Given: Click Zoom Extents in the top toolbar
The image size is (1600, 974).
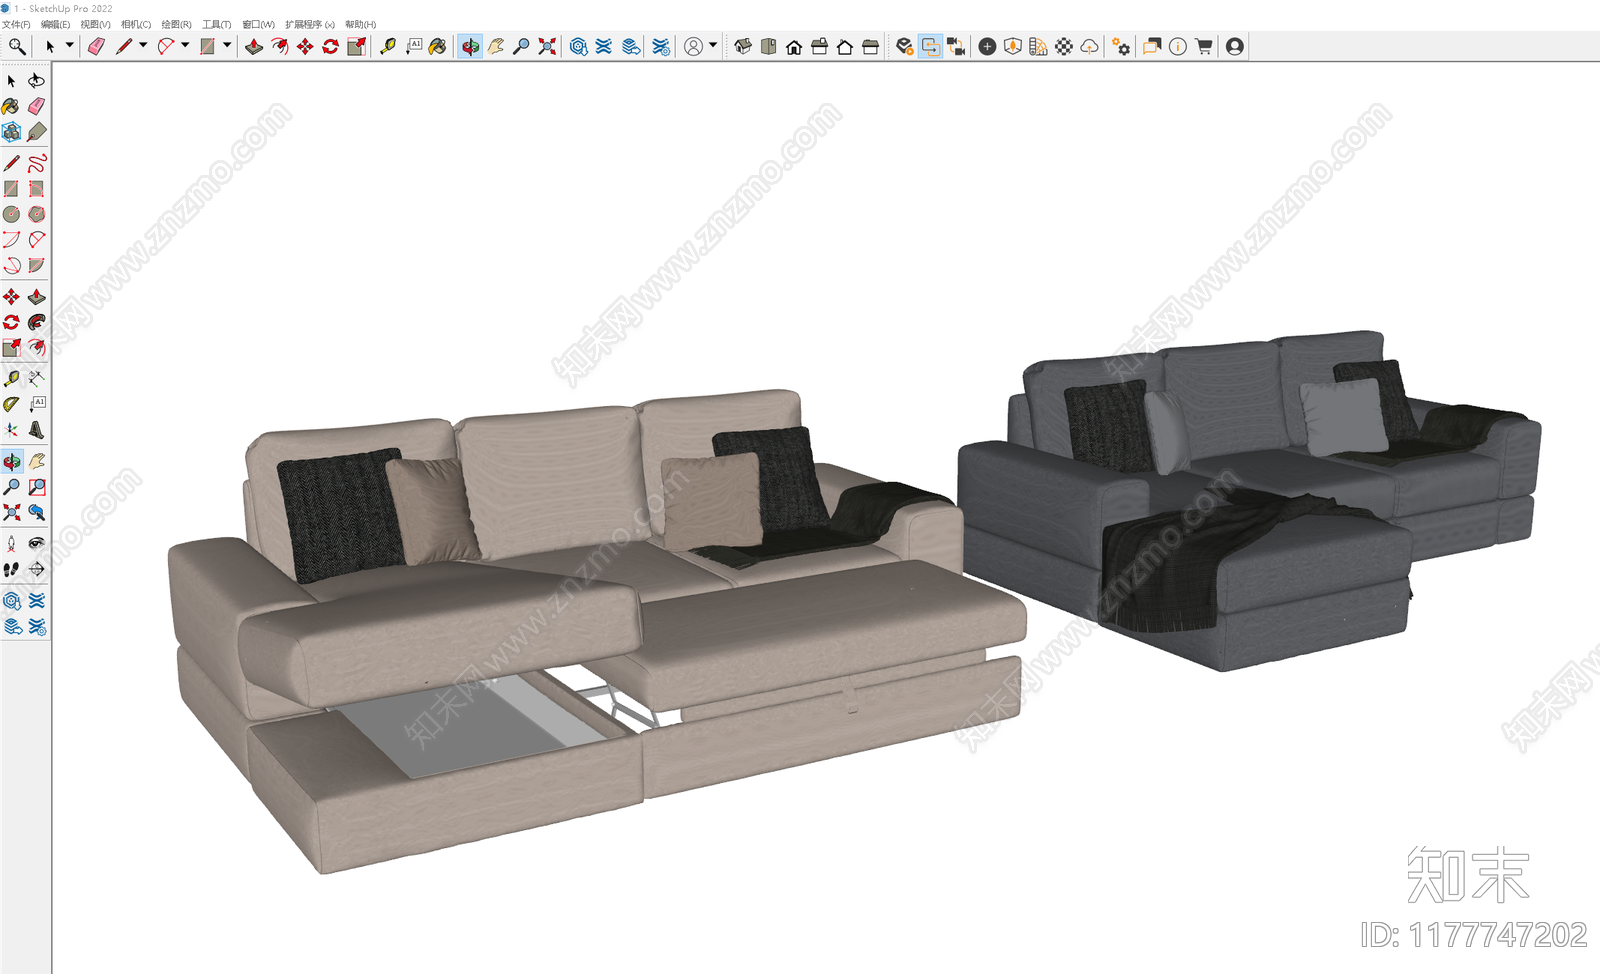Looking at the screenshot, I should [x=547, y=46].
